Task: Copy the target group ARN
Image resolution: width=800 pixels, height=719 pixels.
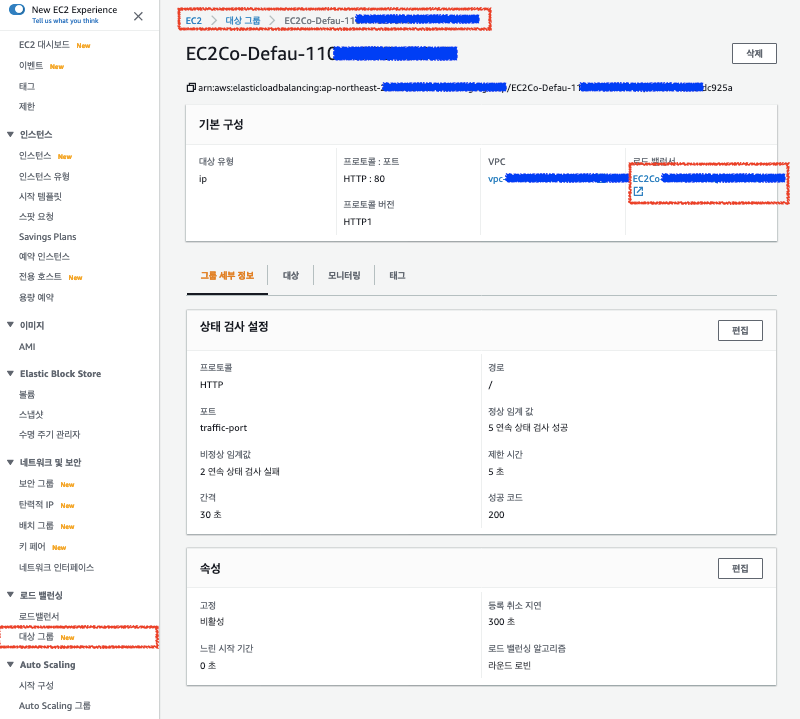Action: point(191,88)
